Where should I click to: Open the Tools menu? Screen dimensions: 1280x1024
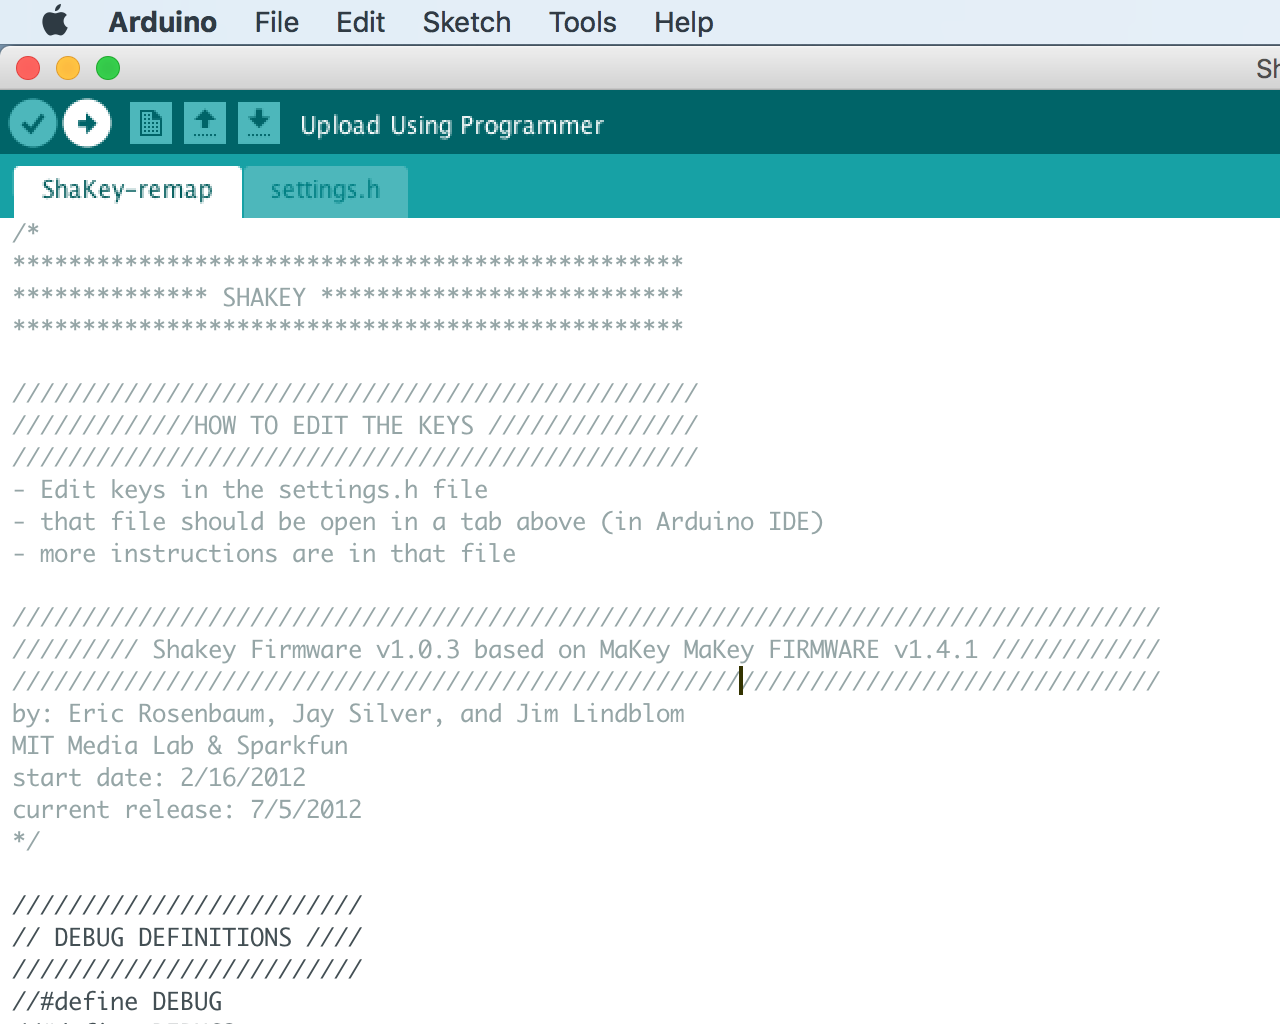click(583, 22)
